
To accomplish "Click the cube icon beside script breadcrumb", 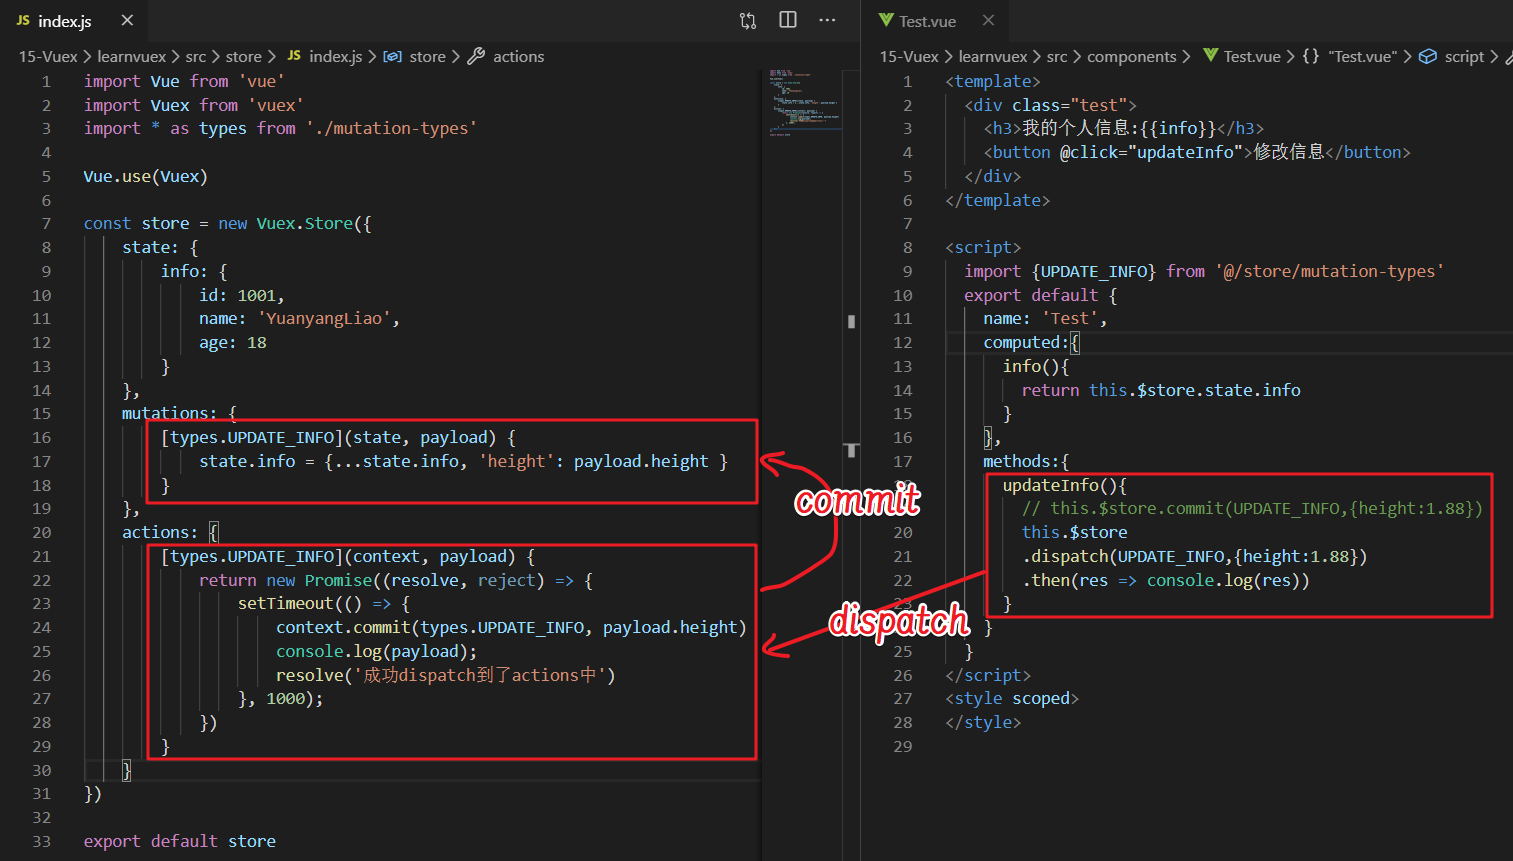I will coord(1428,56).
